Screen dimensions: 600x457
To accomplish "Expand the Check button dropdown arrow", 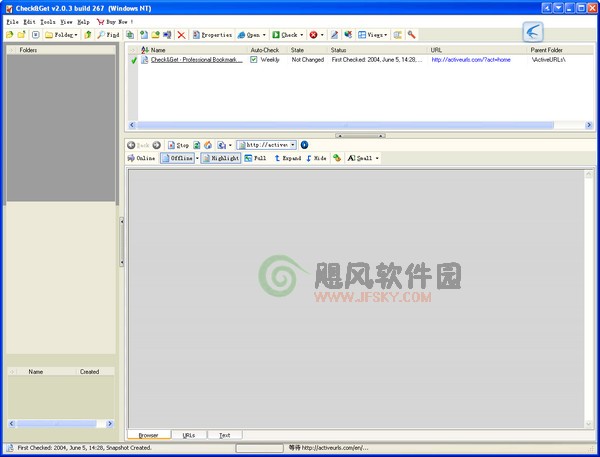I will (302, 35).
